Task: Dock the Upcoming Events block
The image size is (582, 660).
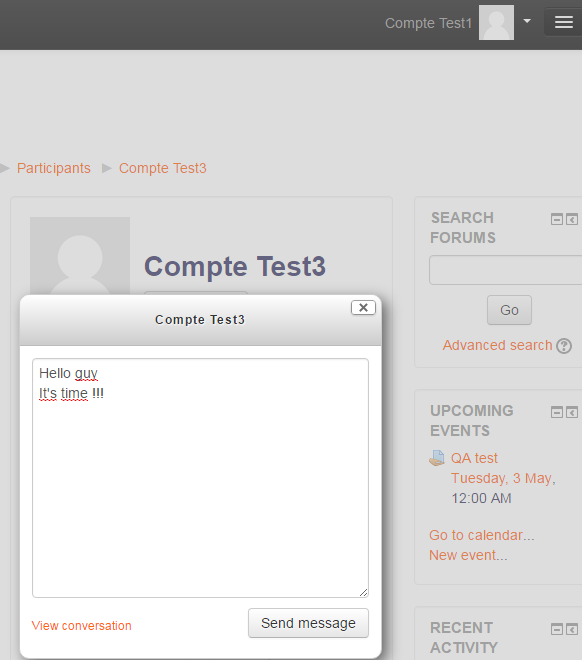Action: (x=571, y=412)
